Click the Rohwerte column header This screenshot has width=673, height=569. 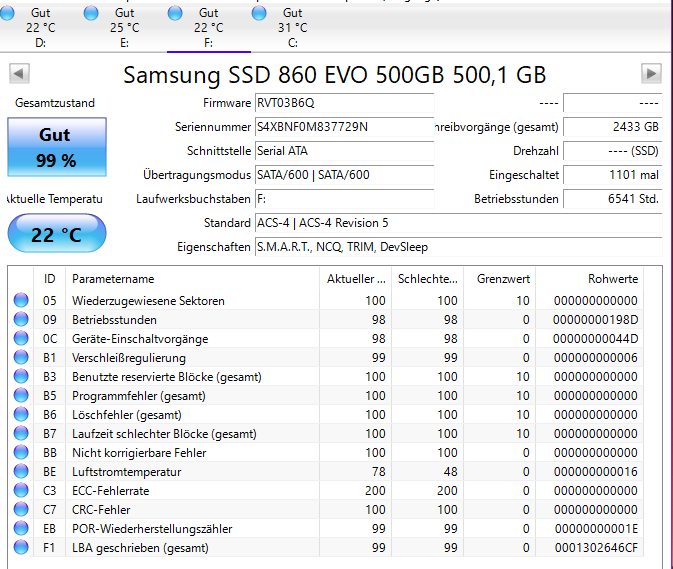pyautogui.click(x=589, y=279)
